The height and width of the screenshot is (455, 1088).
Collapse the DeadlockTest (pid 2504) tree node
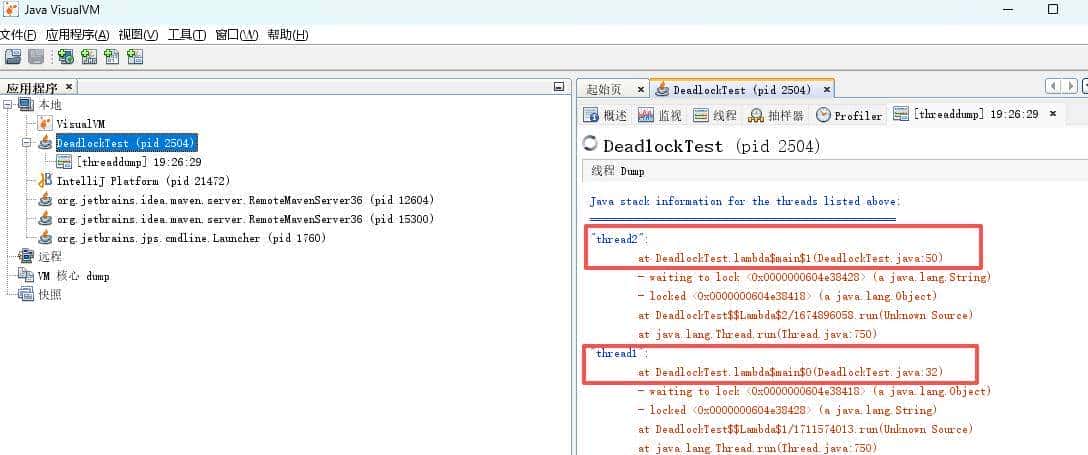[x=28, y=143]
